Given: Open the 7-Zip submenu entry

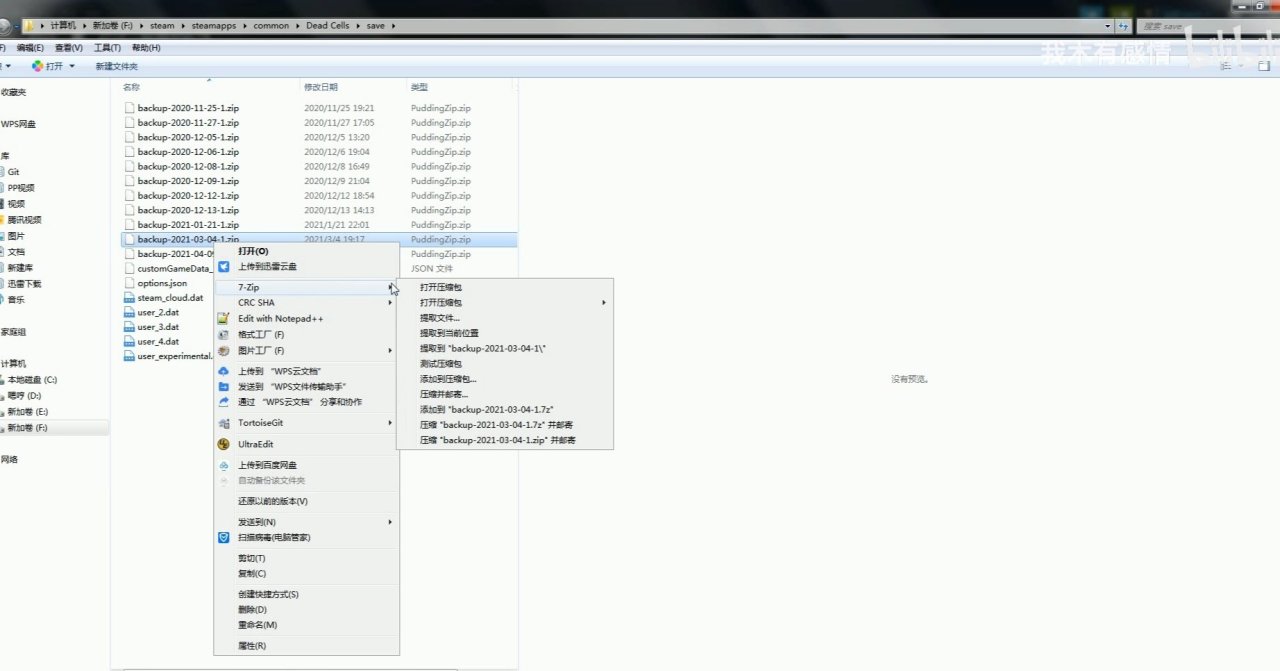Looking at the screenshot, I should pos(306,287).
